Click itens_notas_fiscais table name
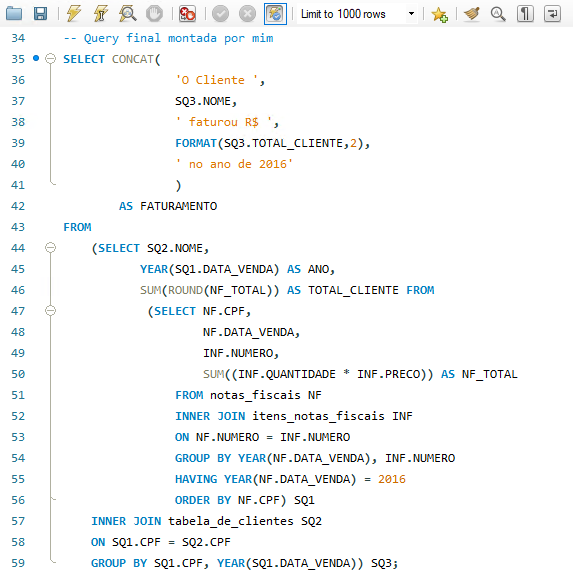 pos(319,416)
